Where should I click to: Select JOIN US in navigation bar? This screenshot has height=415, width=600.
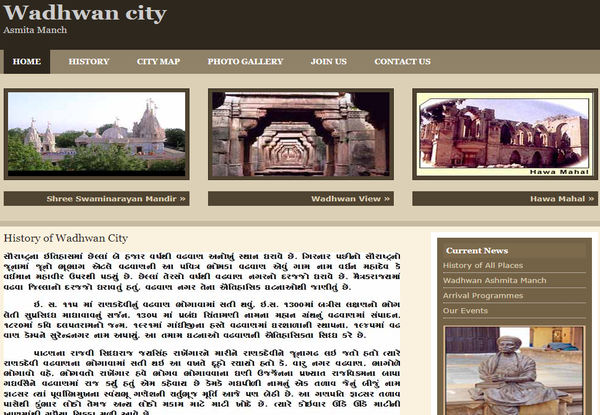pos(329,62)
